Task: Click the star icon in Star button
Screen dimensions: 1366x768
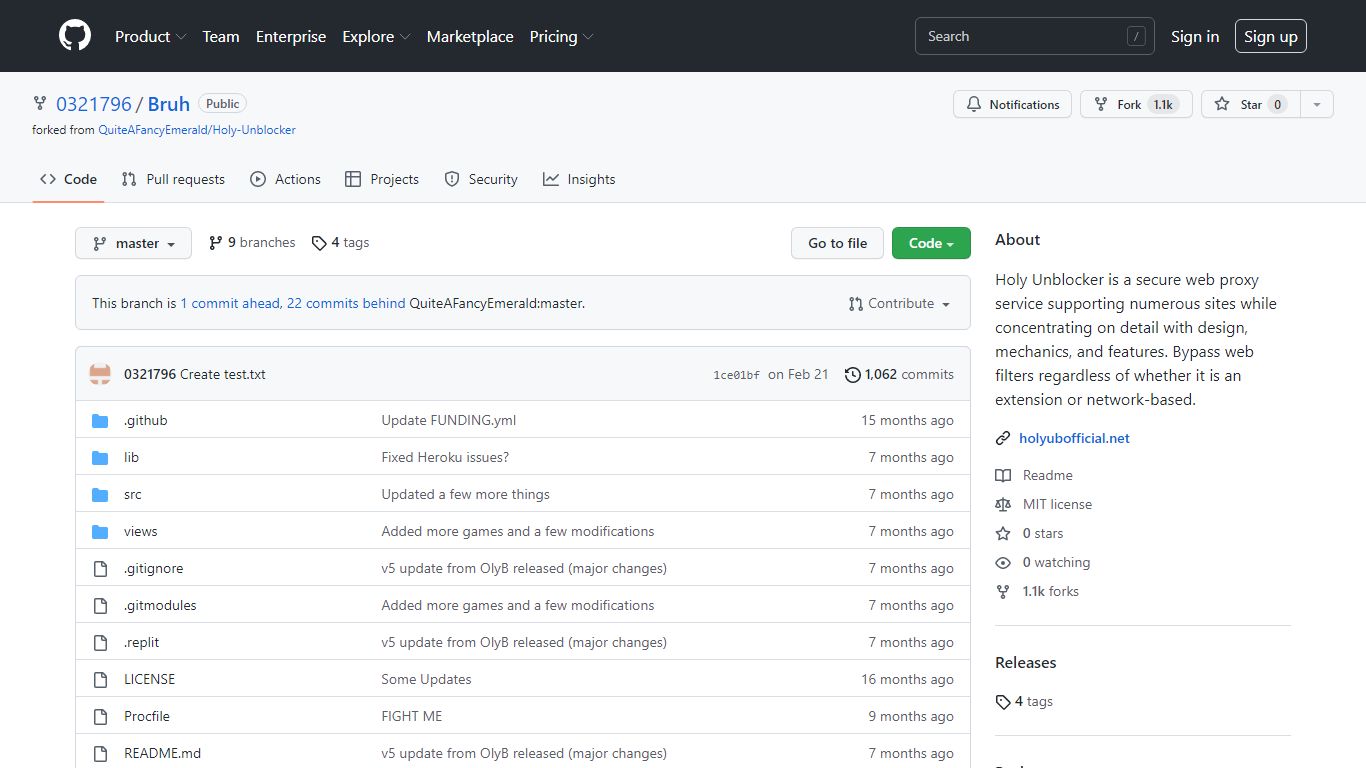Action: [x=1222, y=104]
